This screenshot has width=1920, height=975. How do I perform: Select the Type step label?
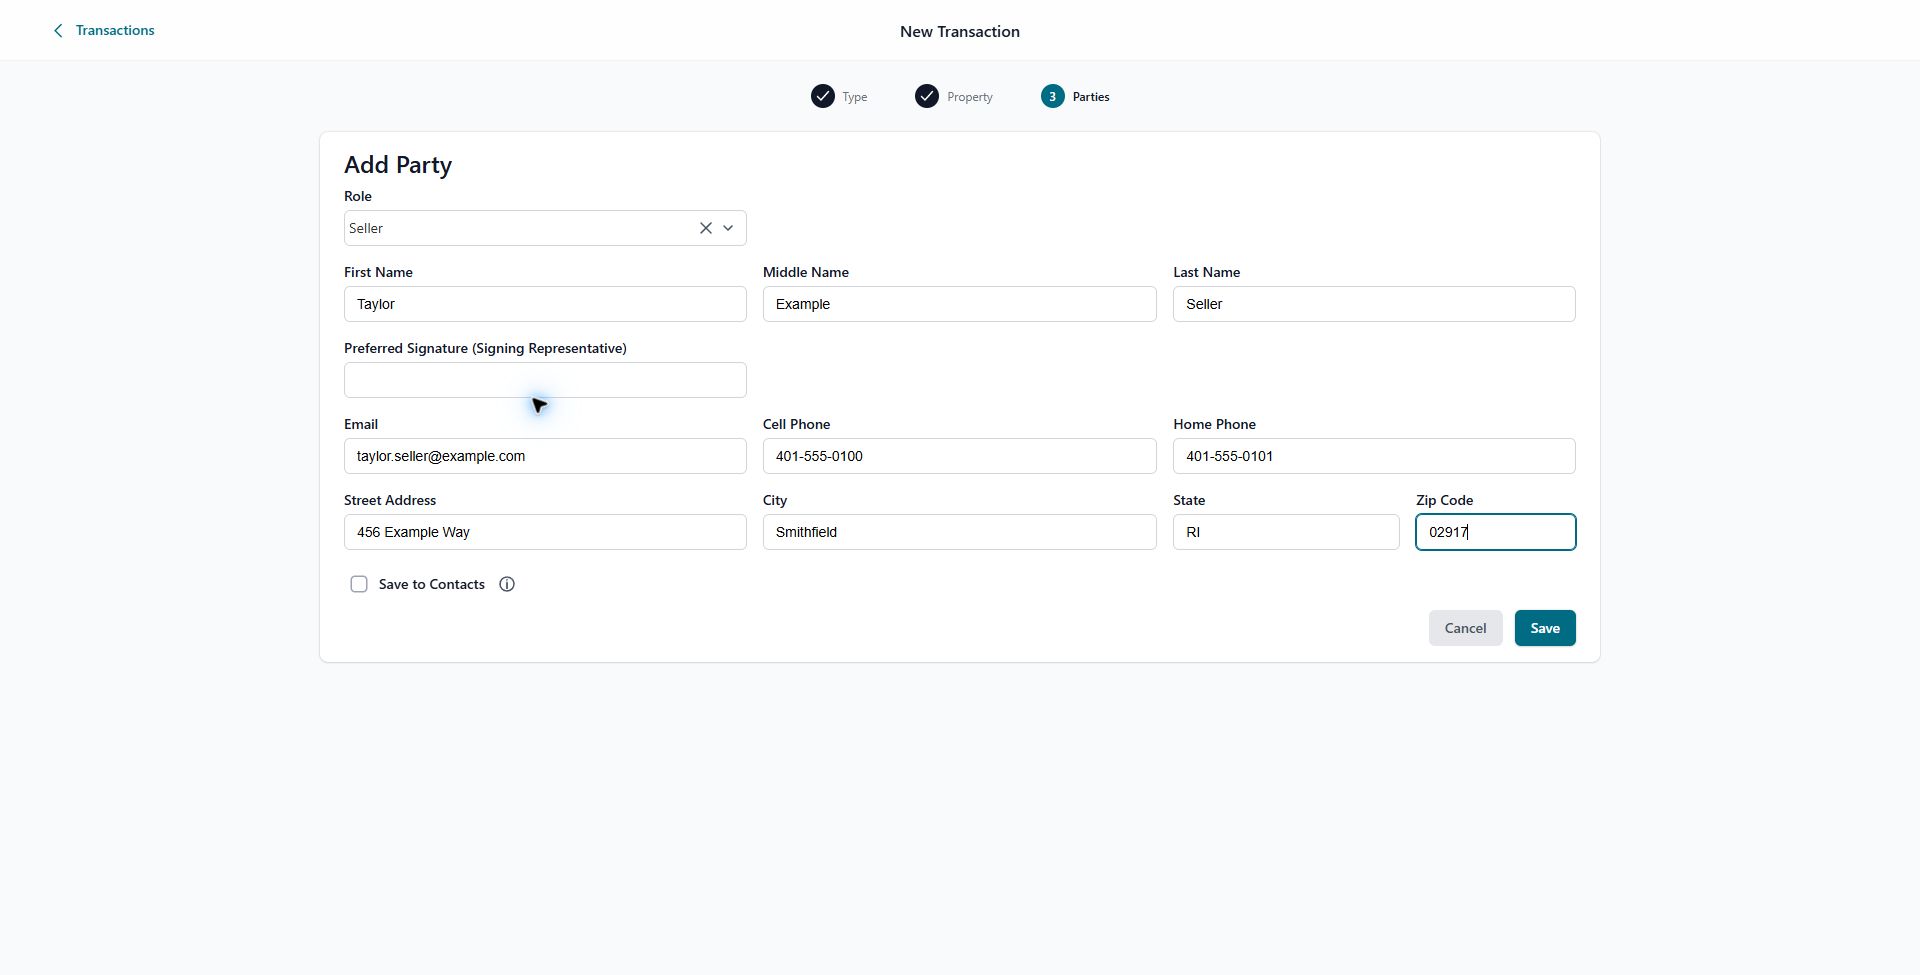point(855,97)
